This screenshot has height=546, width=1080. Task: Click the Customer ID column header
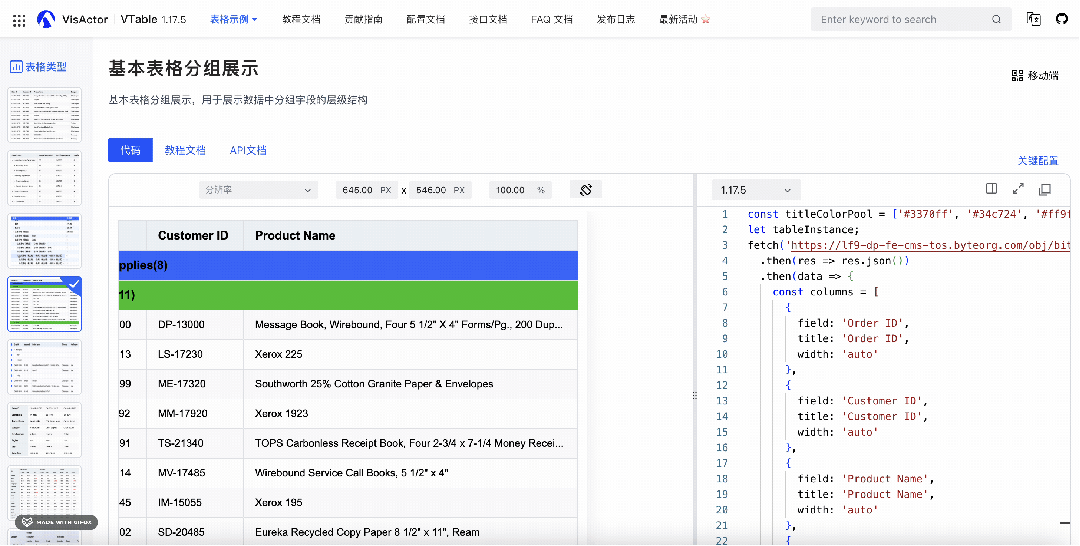[x=195, y=236]
